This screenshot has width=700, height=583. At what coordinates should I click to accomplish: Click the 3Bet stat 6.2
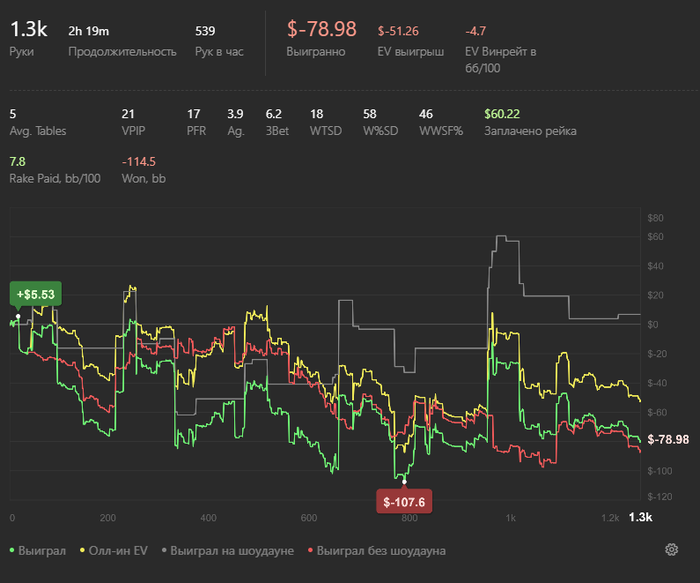[273, 114]
